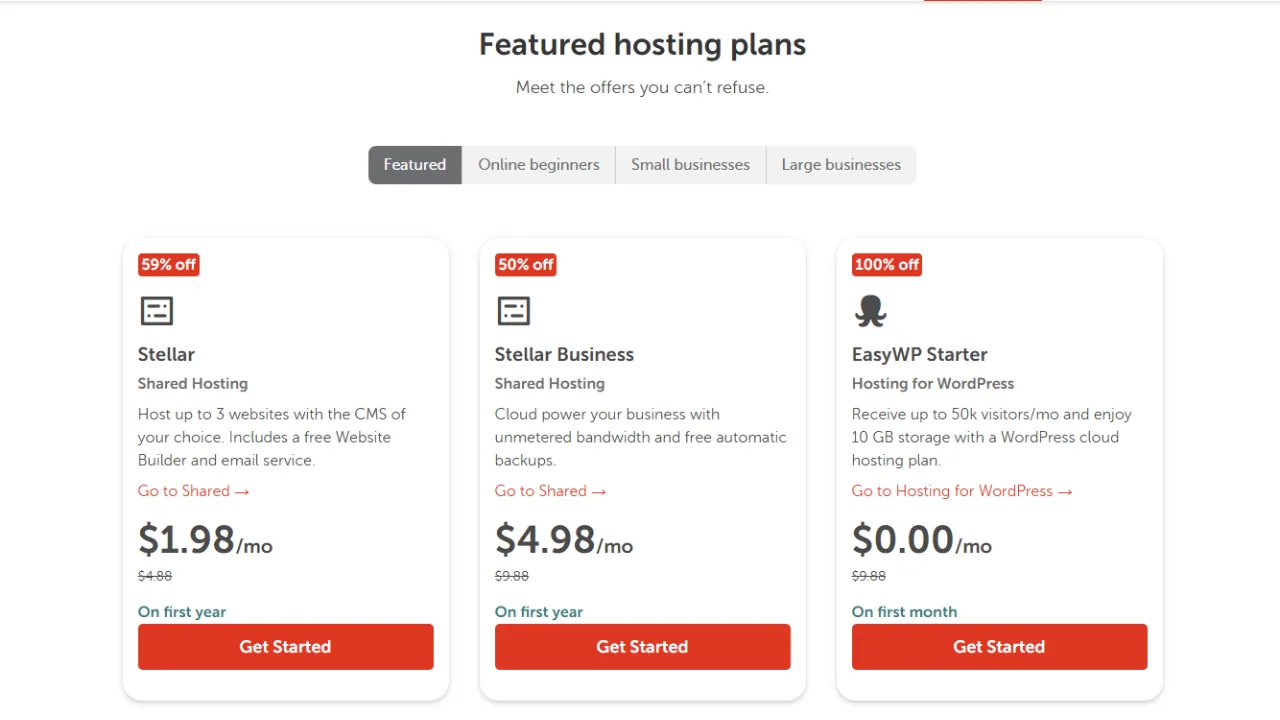Return to the Featured tab
Screen dimensions: 1280x720
click(x=414, y=164)
